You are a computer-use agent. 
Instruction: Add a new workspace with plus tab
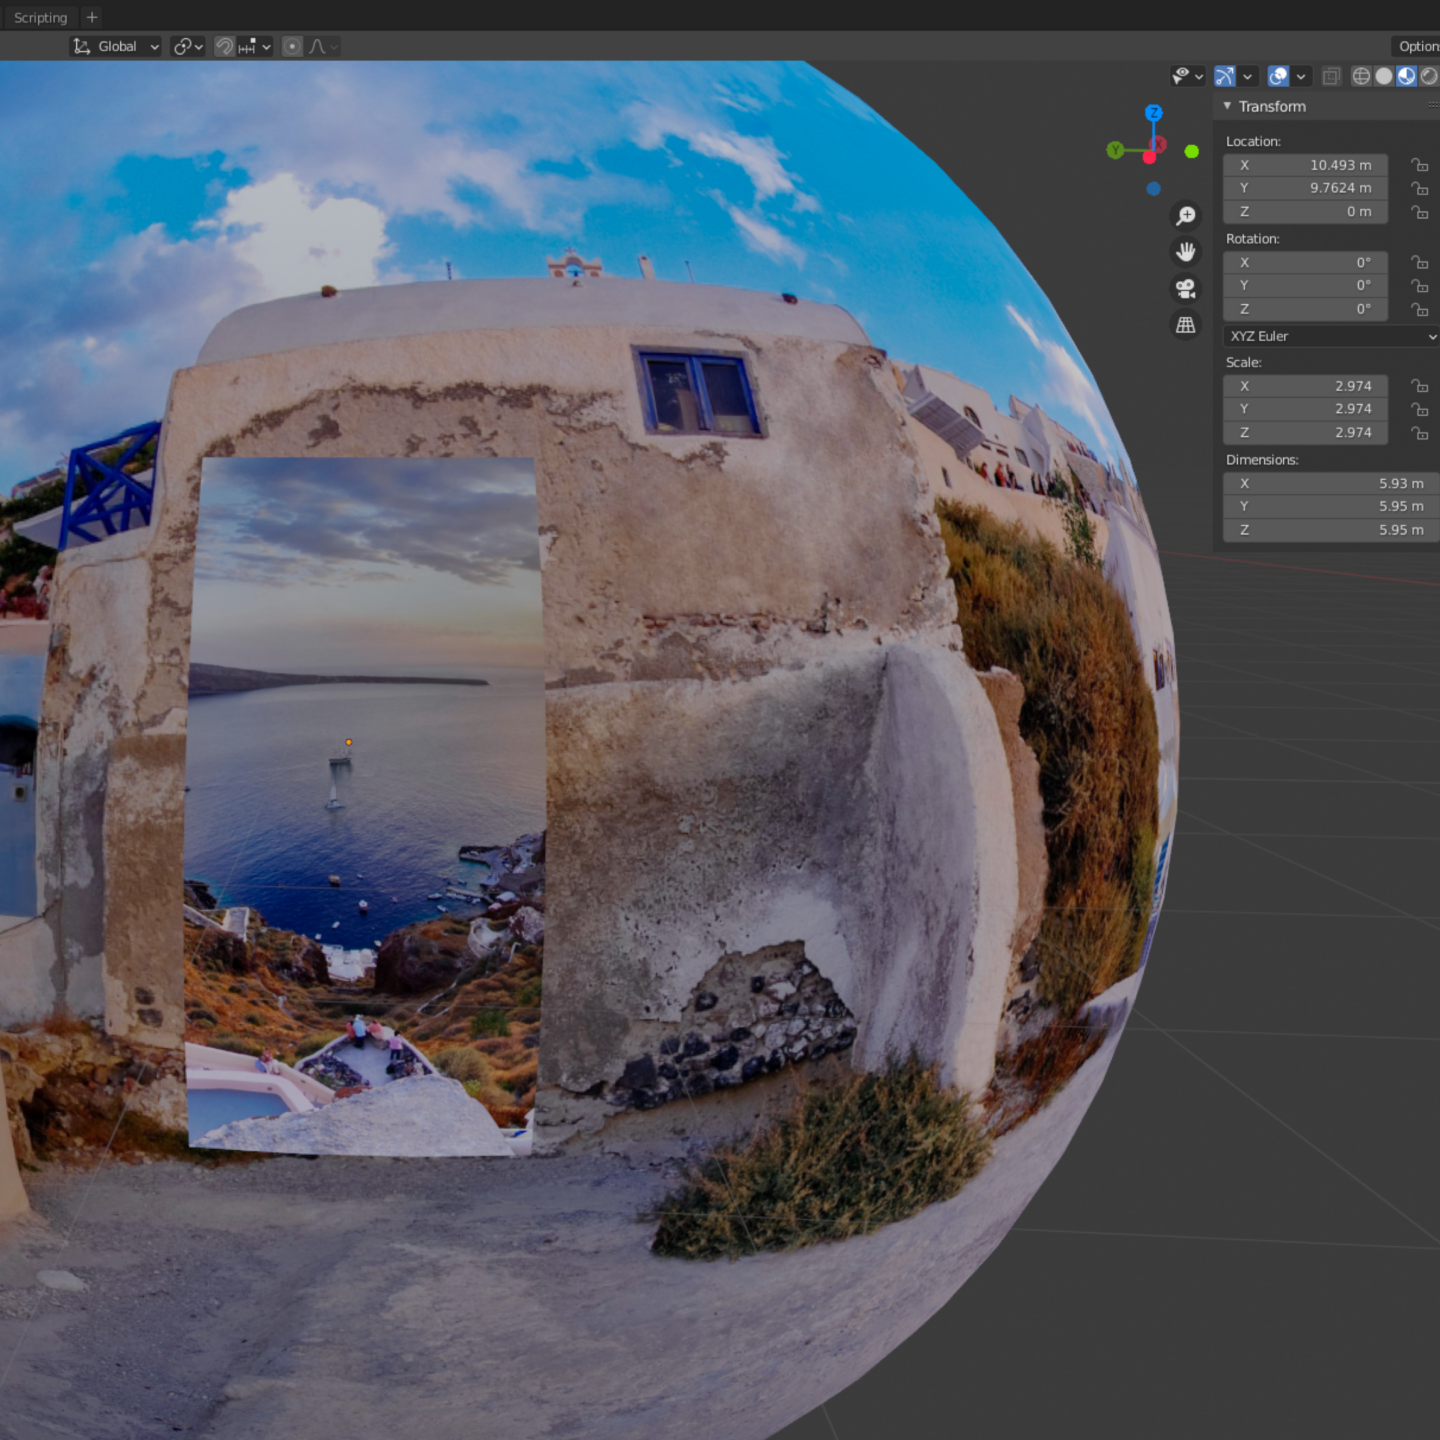[92, 17]
